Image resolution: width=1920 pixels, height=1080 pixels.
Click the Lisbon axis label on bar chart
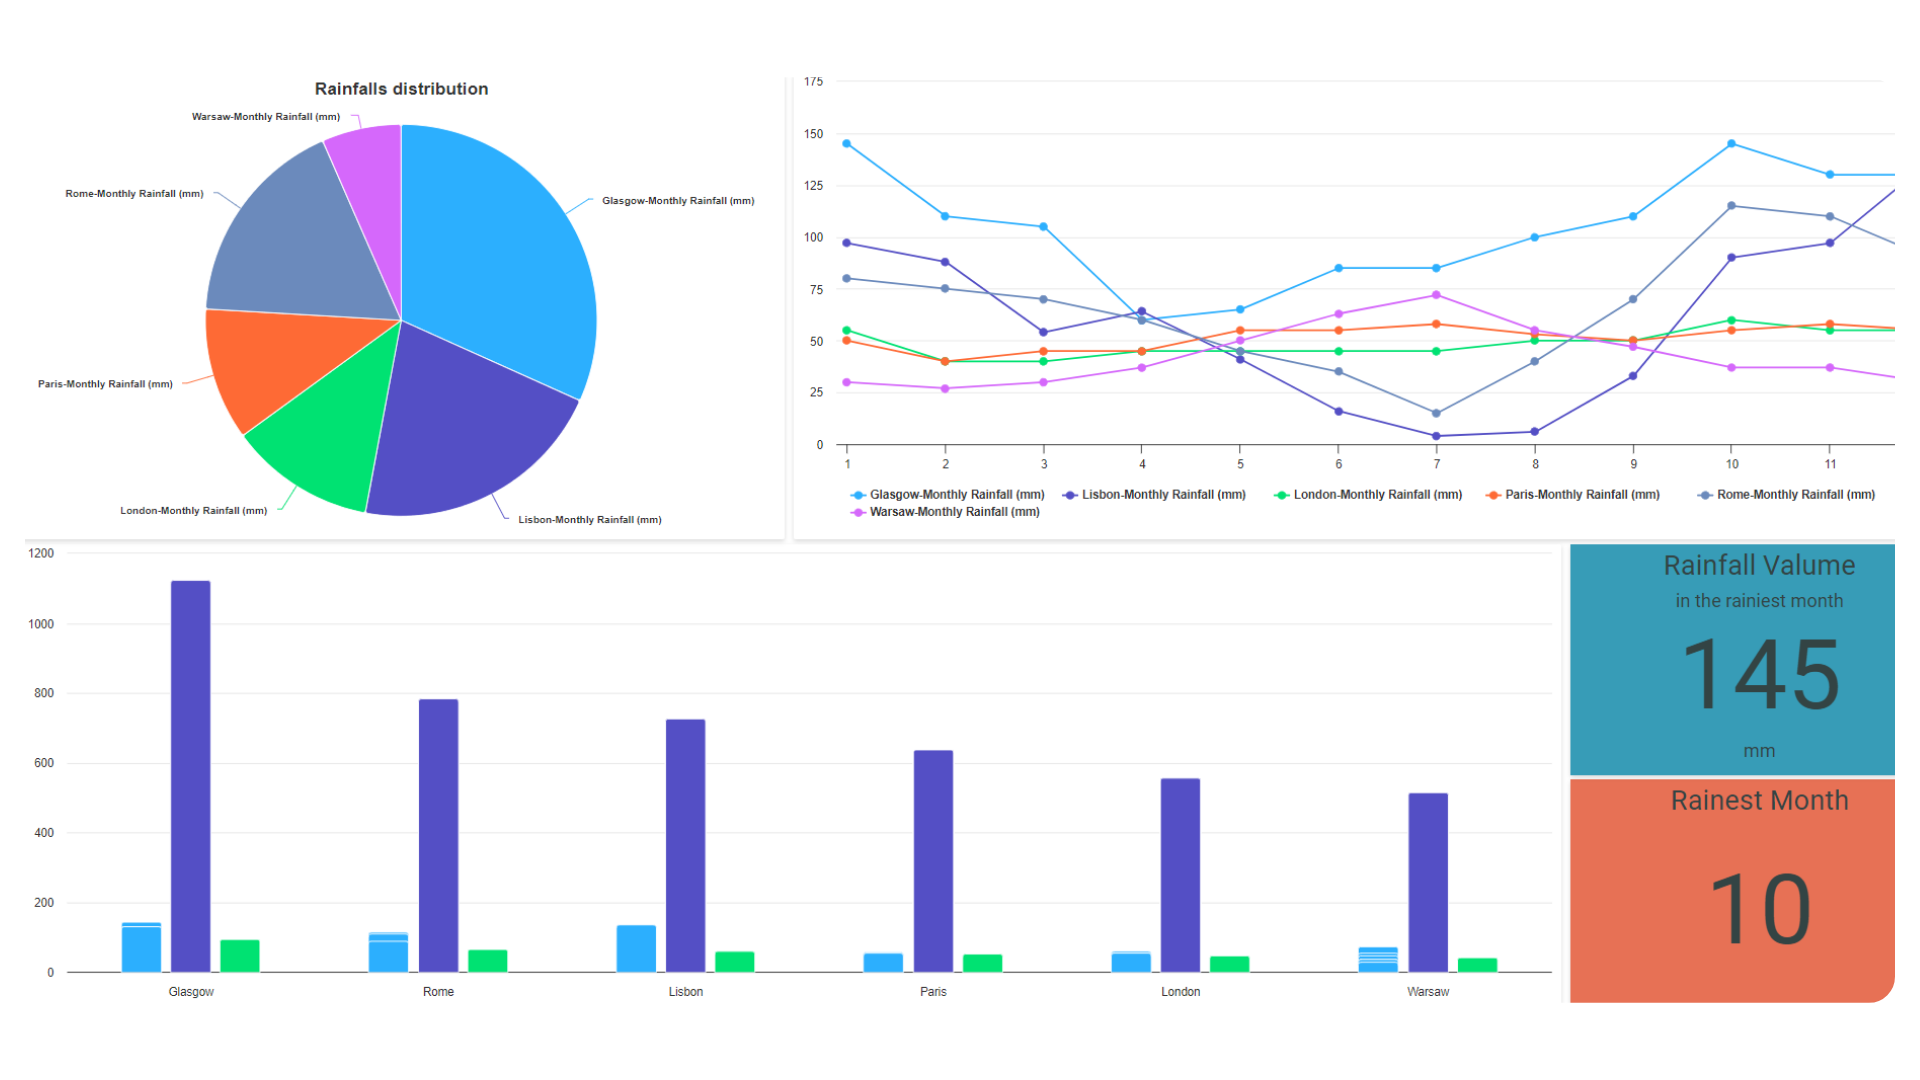(x=686, y=992)
